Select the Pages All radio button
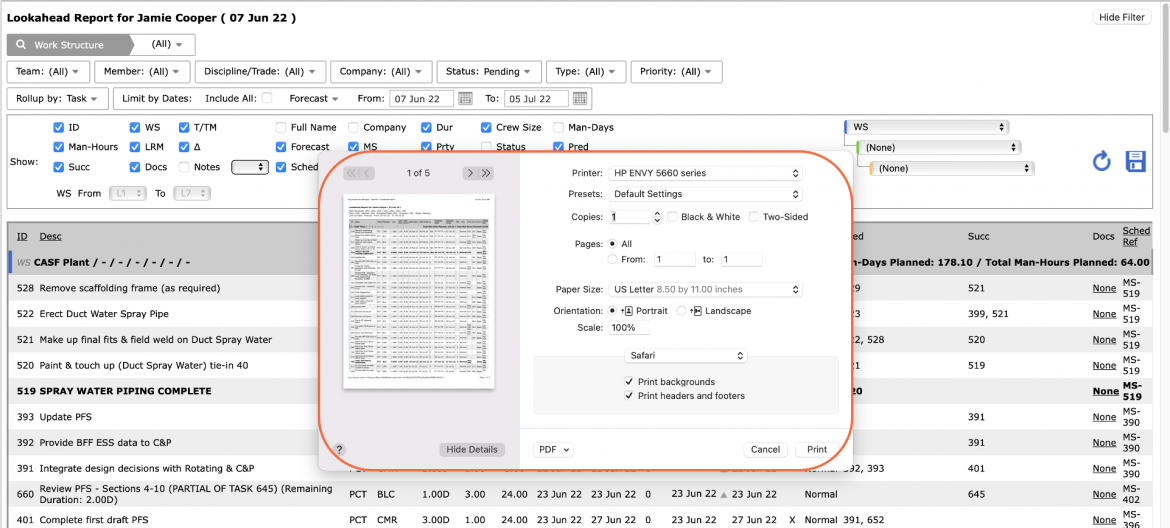The image size is (1170, 528). point(613,244)
